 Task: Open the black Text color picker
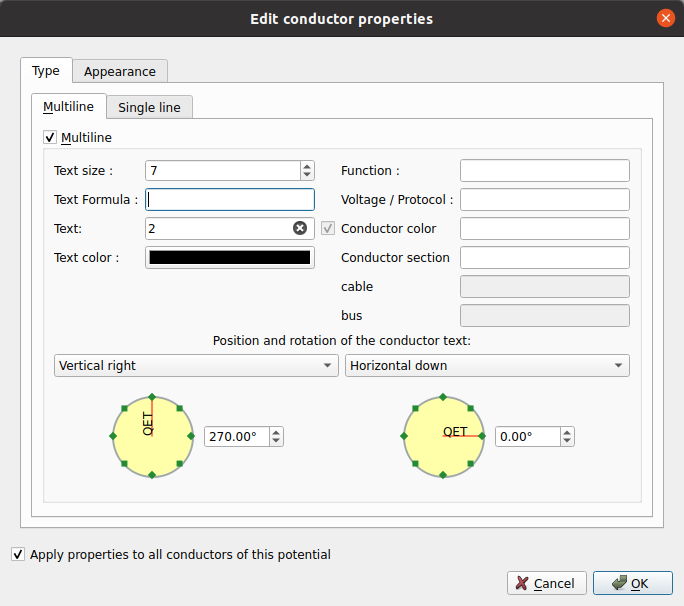pyautogui.click(x=230, y=257)
